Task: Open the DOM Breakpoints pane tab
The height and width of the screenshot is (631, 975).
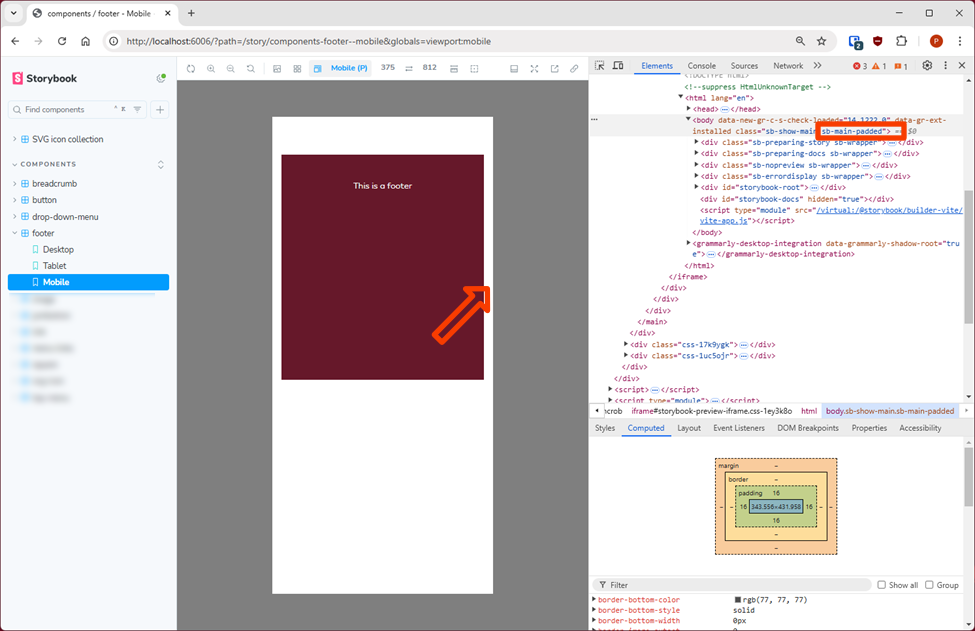Action: [808, 428]
